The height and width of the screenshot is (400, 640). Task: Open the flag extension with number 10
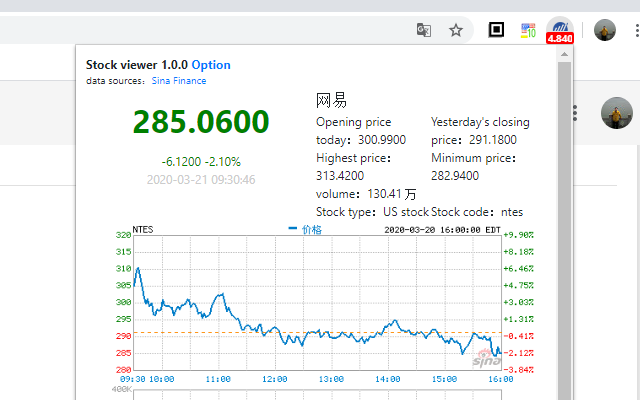tap(528, 30)
